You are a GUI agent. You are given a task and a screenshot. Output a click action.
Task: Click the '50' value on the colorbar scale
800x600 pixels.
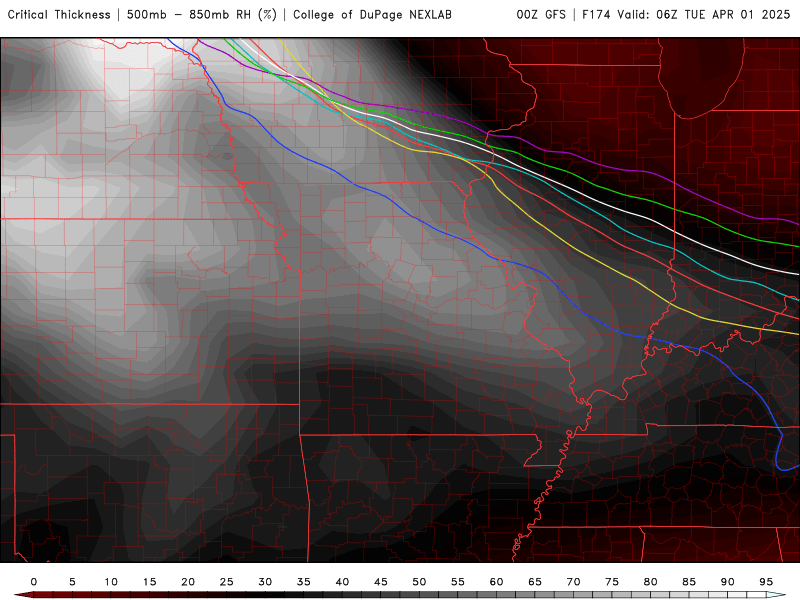click(x=419, y=582)
